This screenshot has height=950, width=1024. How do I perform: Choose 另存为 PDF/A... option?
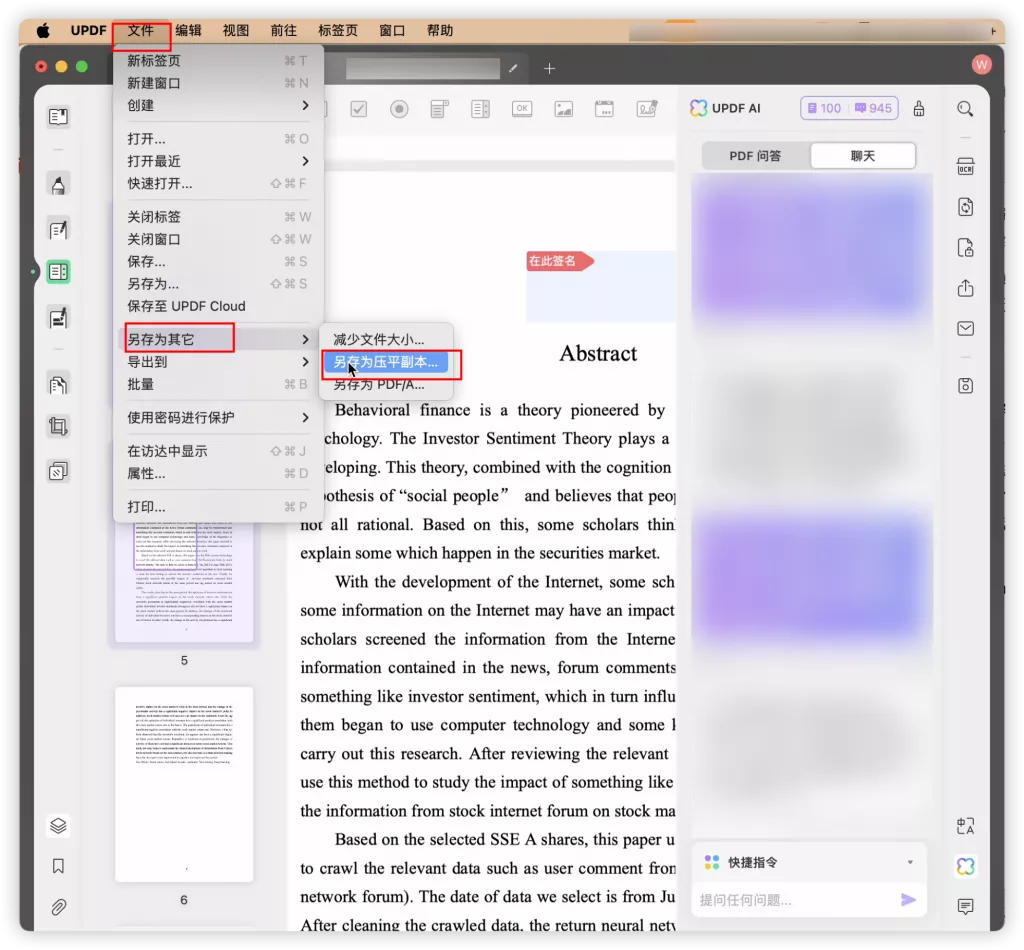tap(386, 385)
